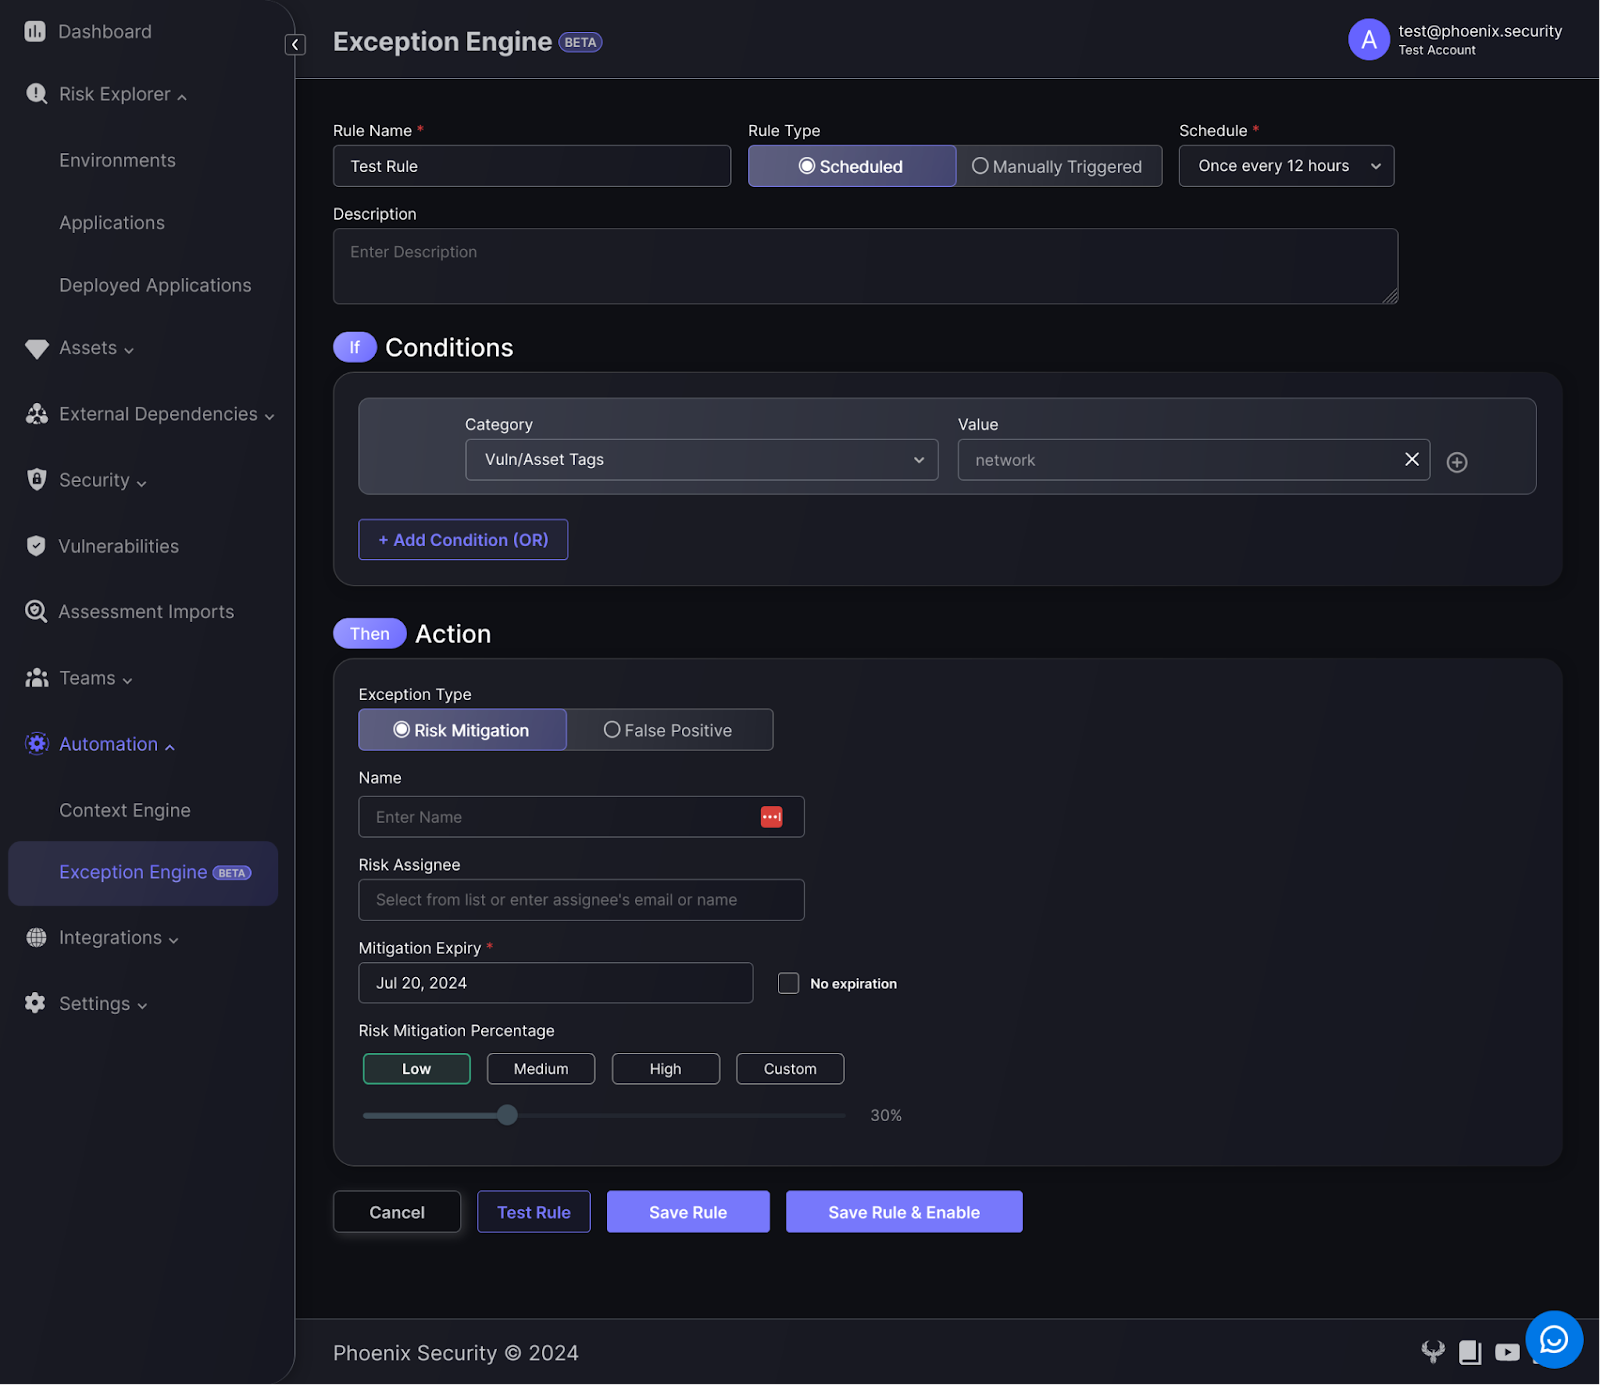Collapse the Automation menu chevron
The image size is (1600, 1385).
coord(169,747)
